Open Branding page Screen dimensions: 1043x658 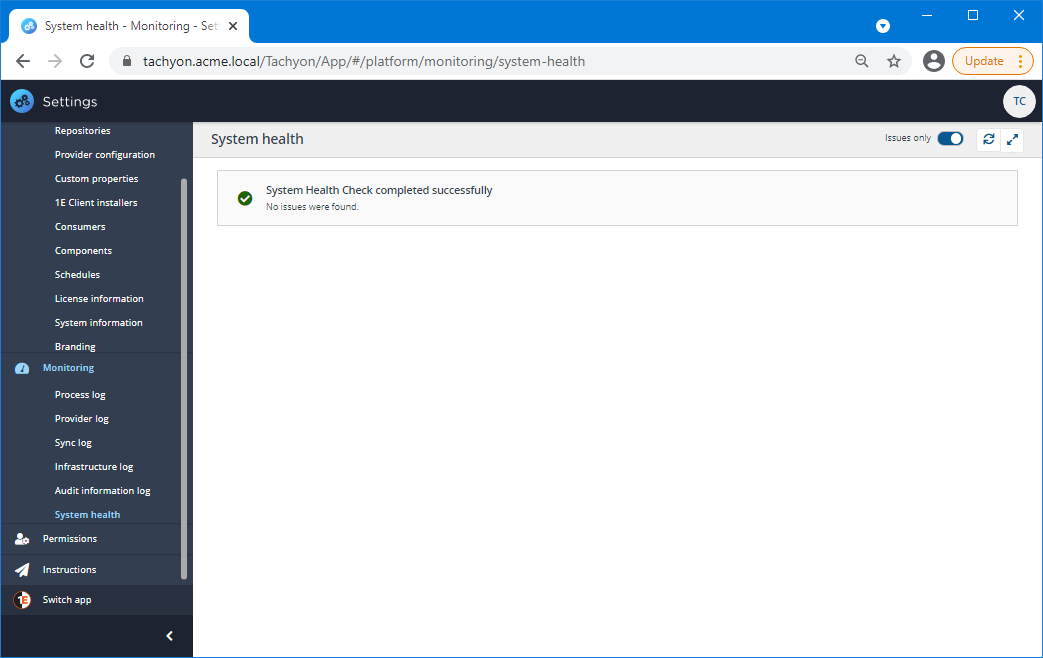point(75,346)
